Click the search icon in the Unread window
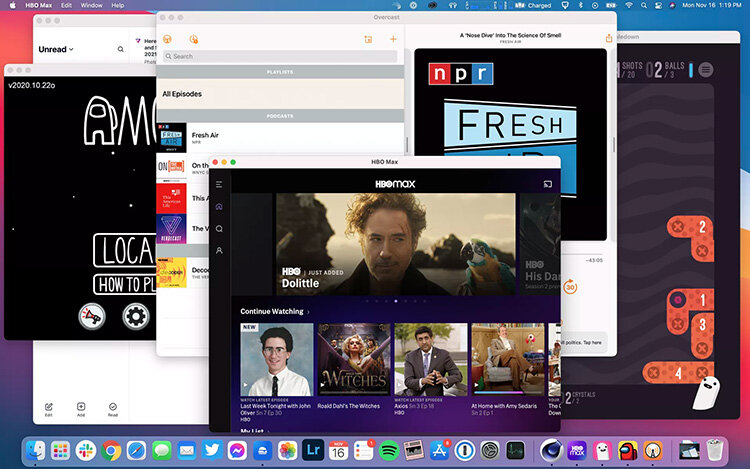 (x=121, y=49)
